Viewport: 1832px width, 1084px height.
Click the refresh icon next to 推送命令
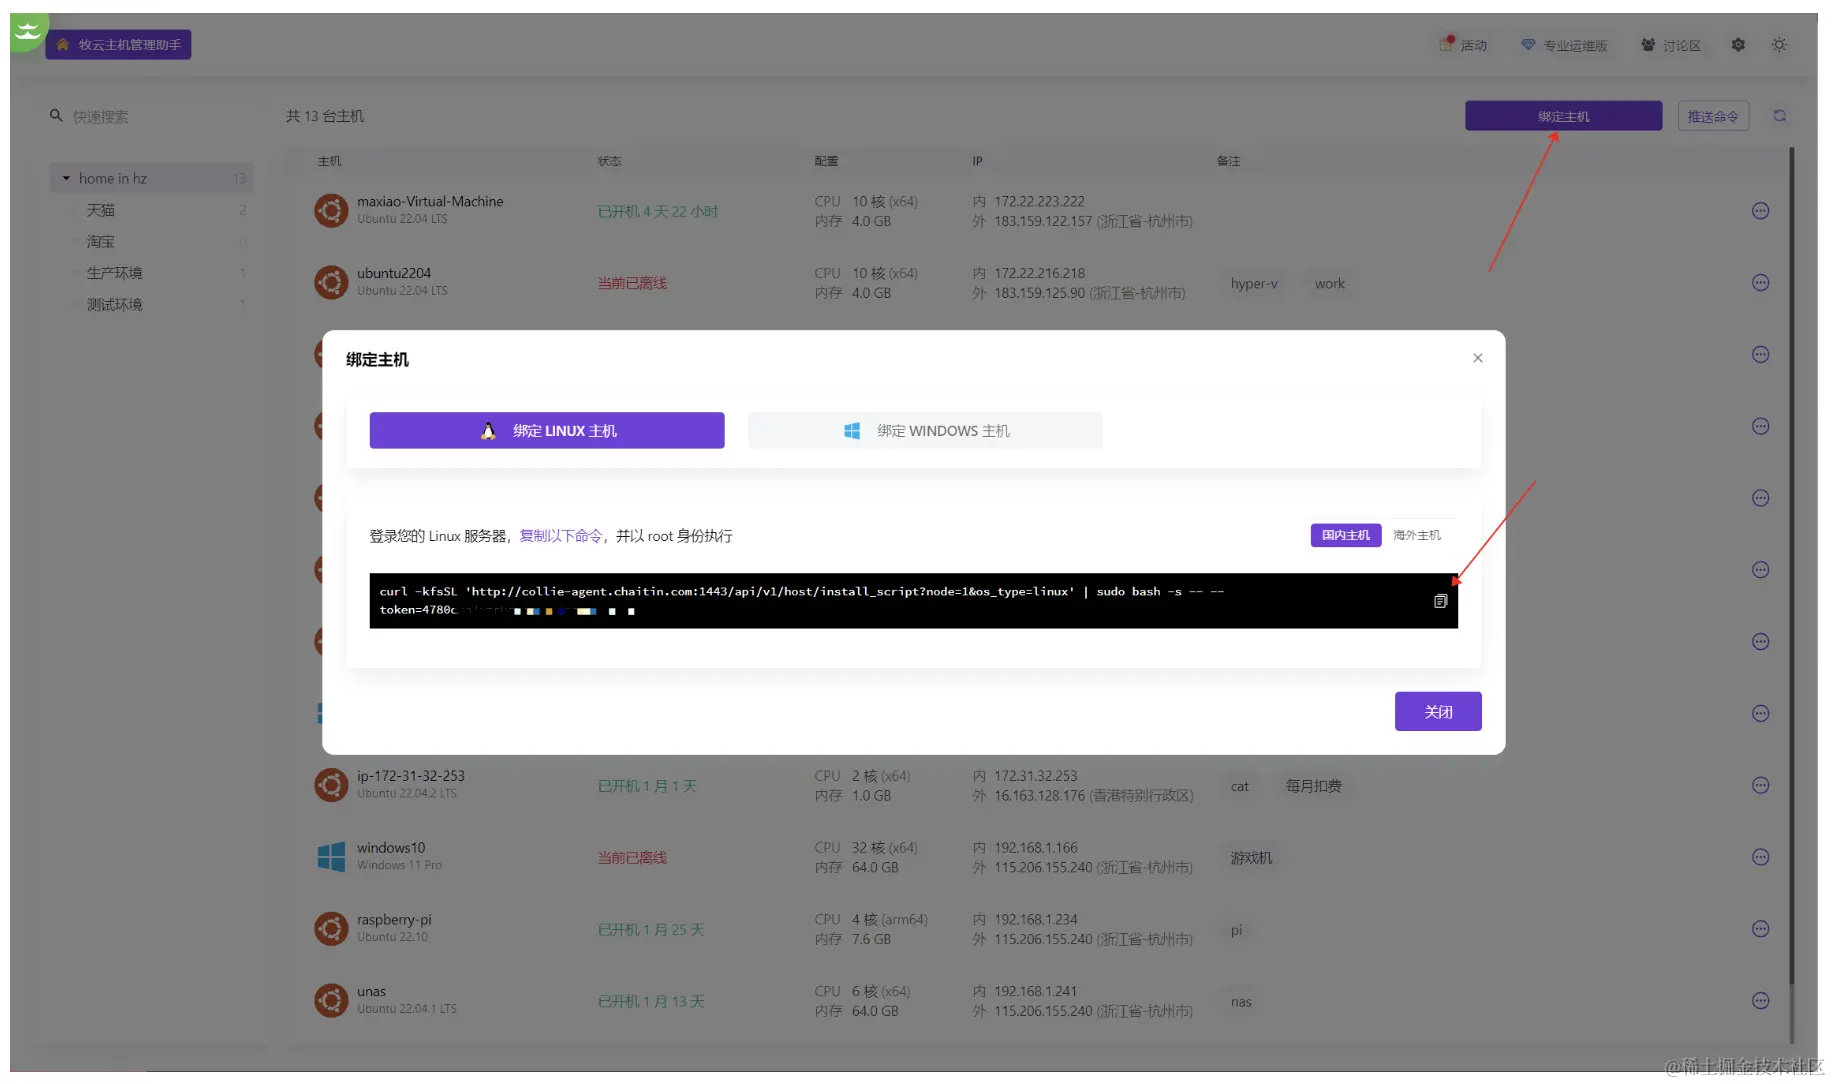tap(1779, 116)
